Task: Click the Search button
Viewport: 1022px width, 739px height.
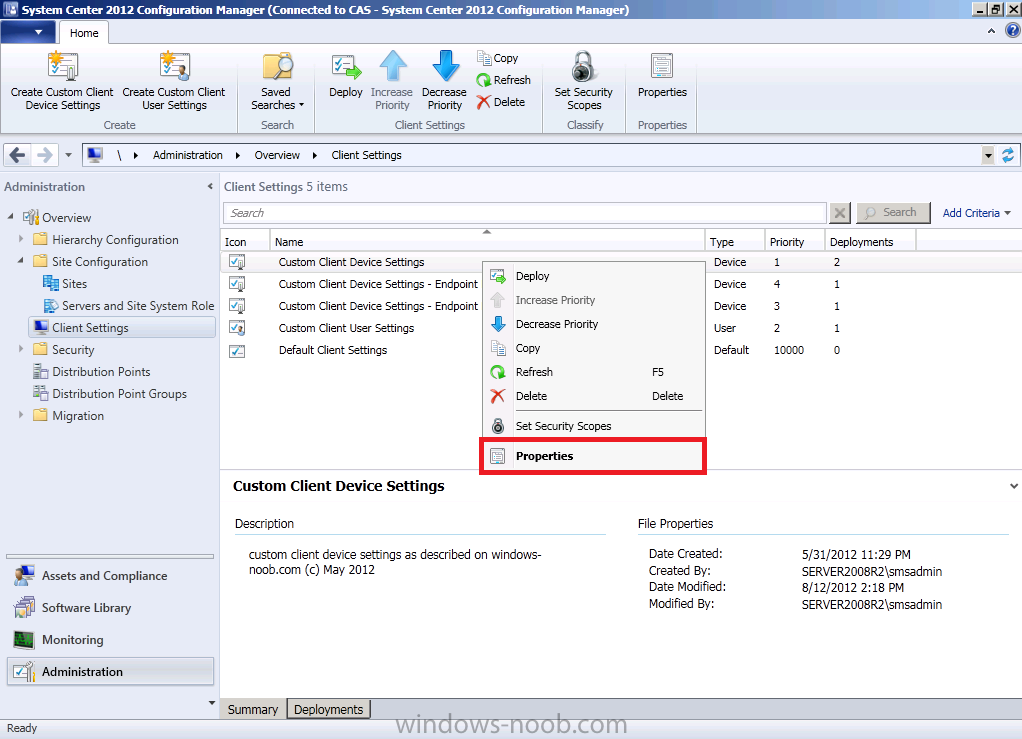Action: tap(893, 212)
